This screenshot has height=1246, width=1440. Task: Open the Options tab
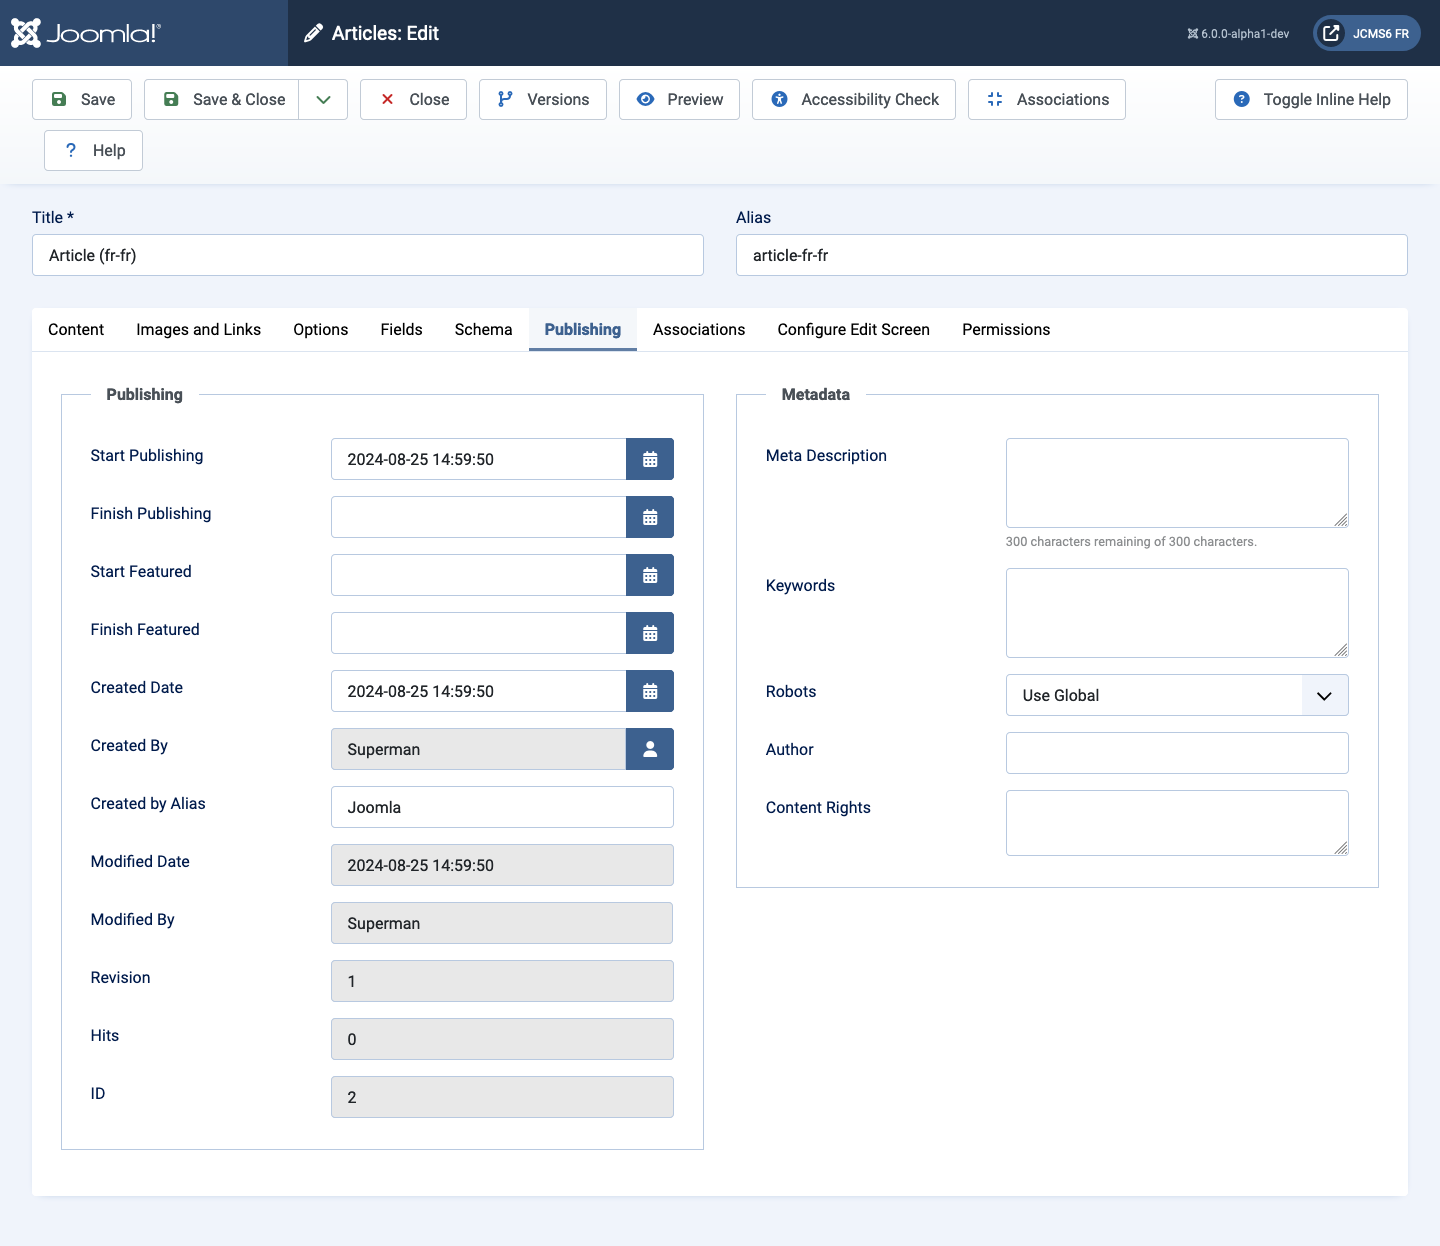[x=321, y=329]
